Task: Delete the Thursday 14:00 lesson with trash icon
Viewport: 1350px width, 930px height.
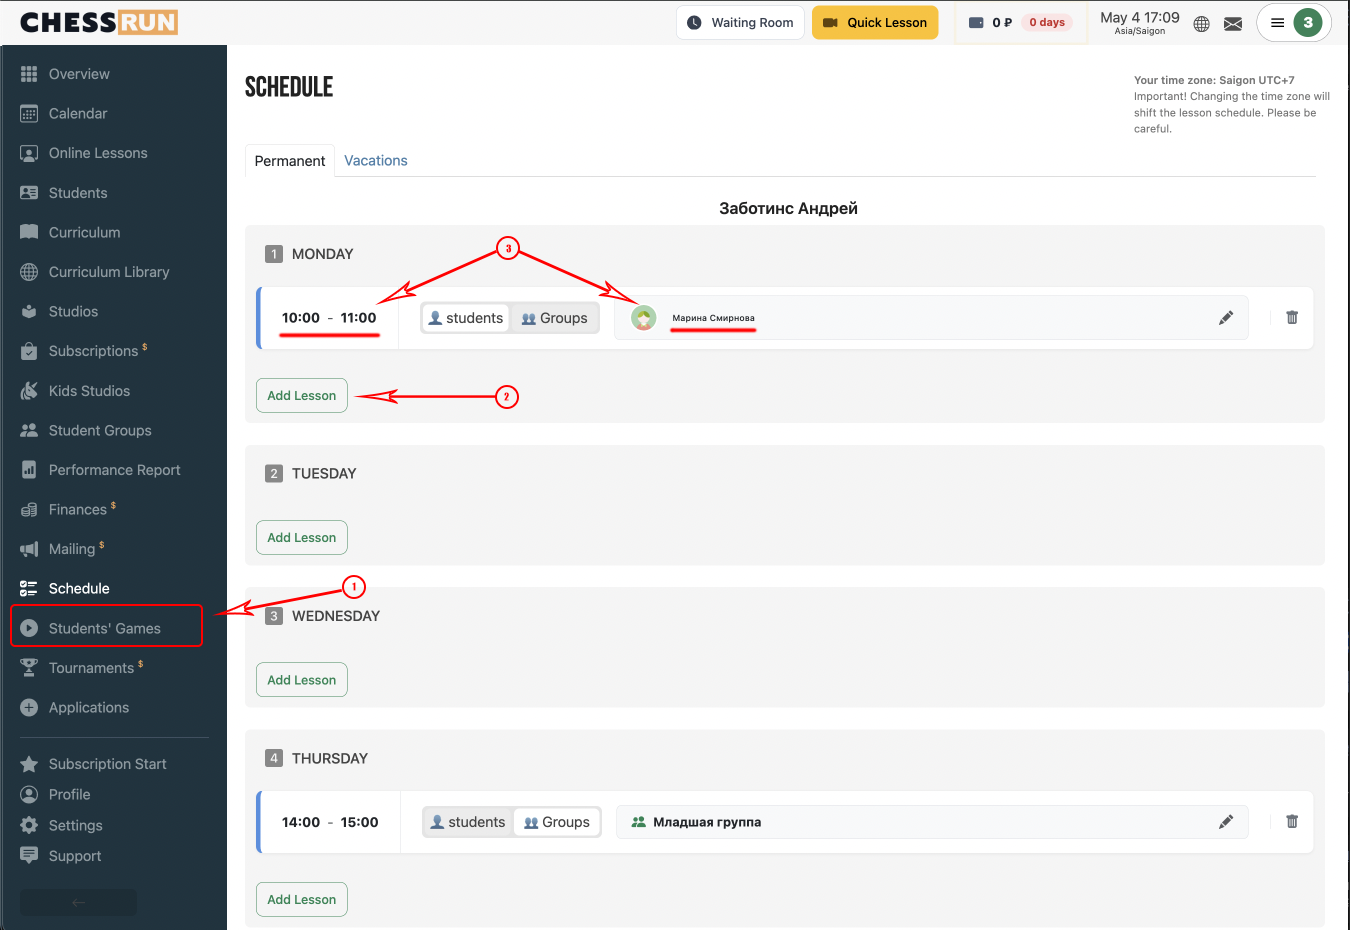Action: [1292, 821]
